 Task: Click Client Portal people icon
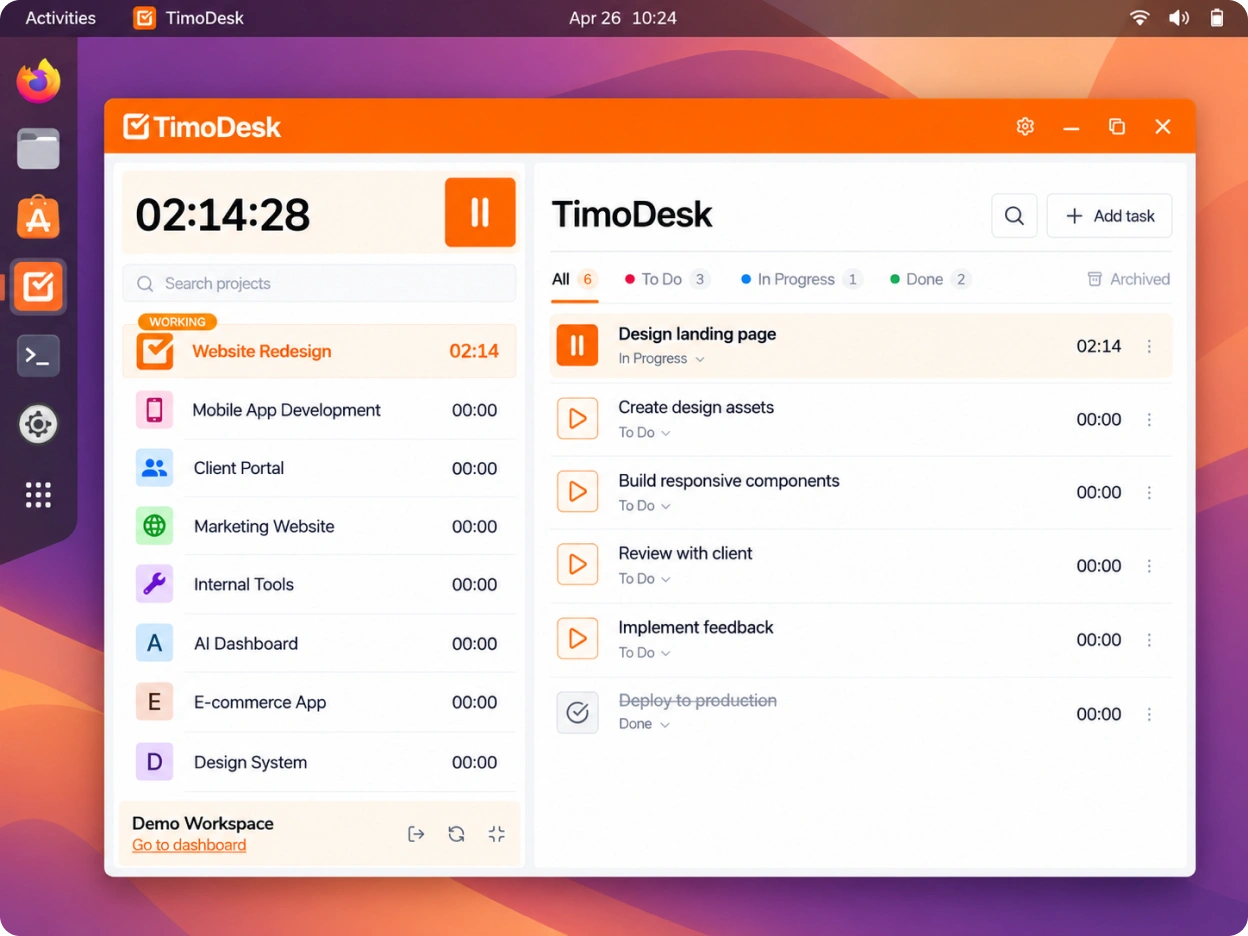[x=155, y=468]
